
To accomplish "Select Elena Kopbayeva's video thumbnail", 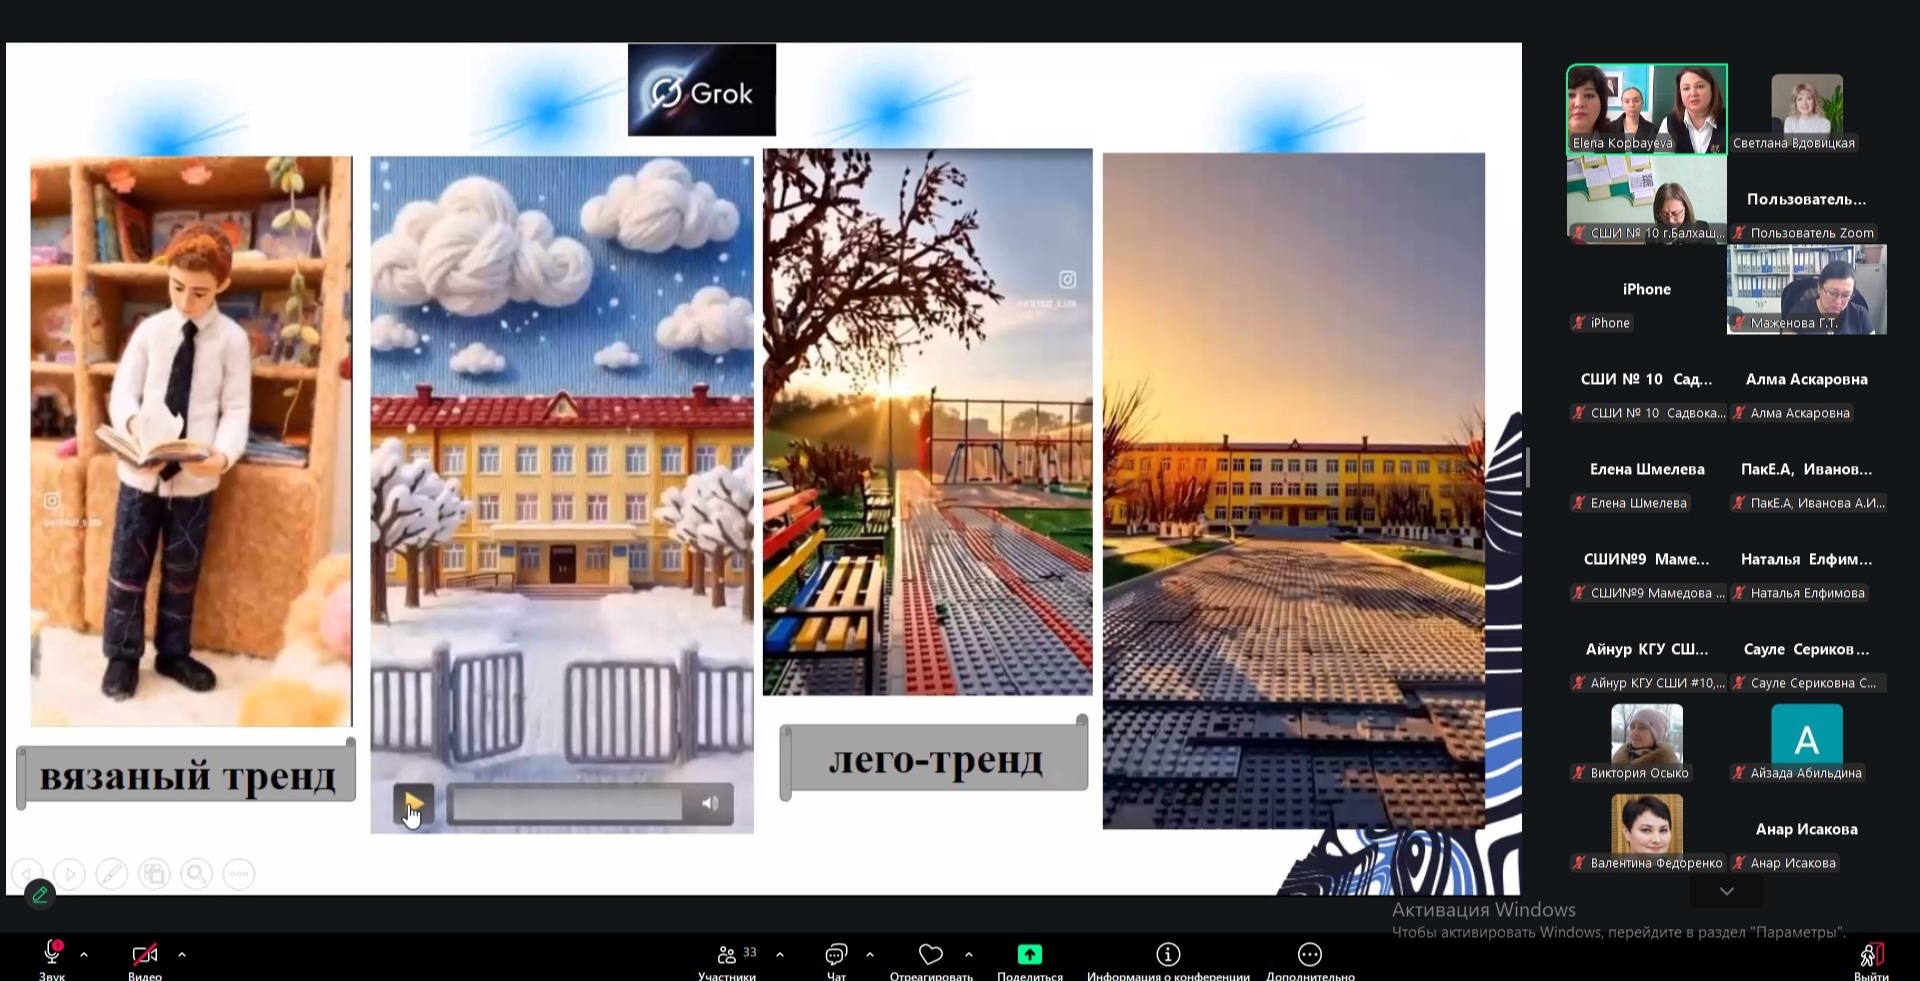I will (1646, 109).
